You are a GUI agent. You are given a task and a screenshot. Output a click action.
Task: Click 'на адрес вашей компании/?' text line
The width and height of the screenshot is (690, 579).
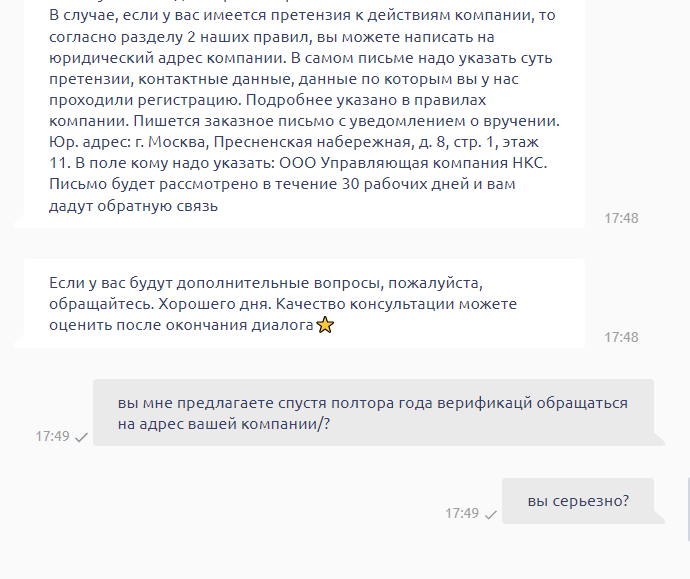[x=223, y=424]
